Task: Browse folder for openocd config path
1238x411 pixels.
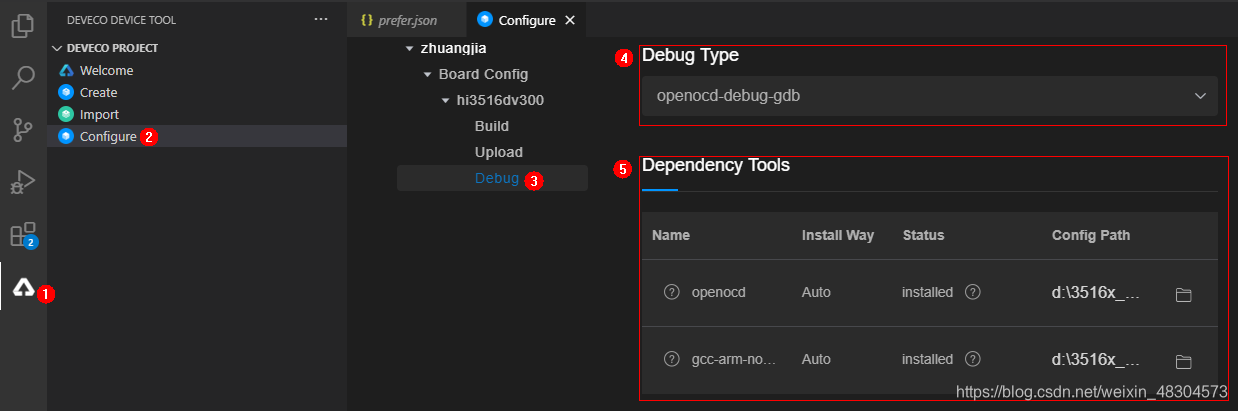Action: (1184, 294)
